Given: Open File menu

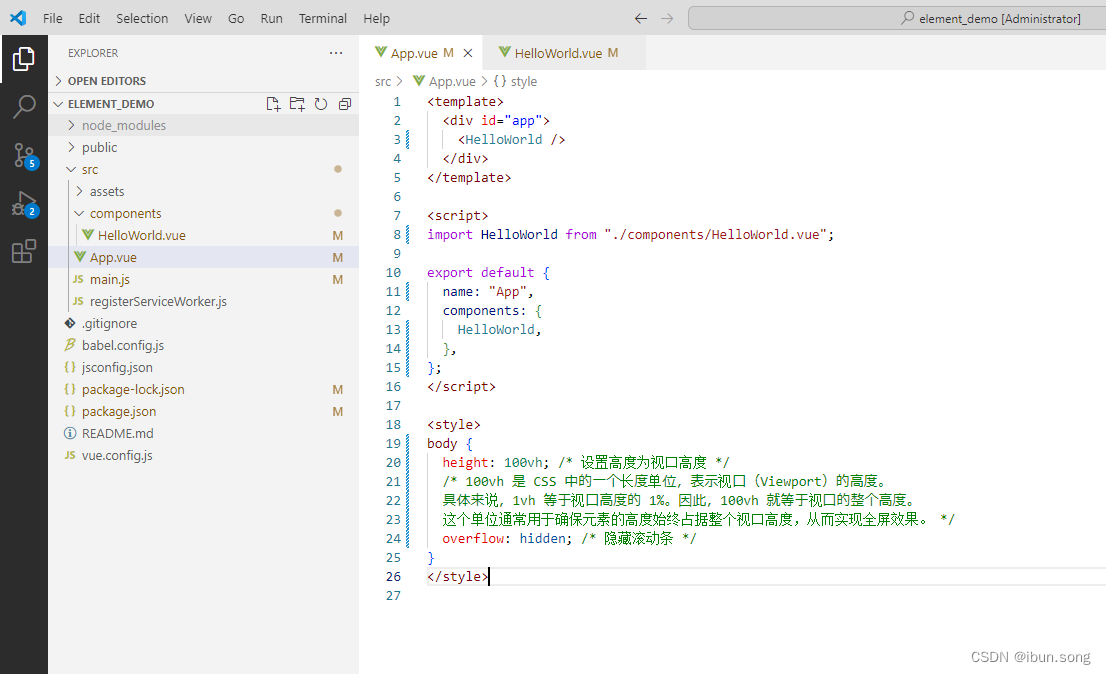Looking at the screenshot, I should click(52, 18).
